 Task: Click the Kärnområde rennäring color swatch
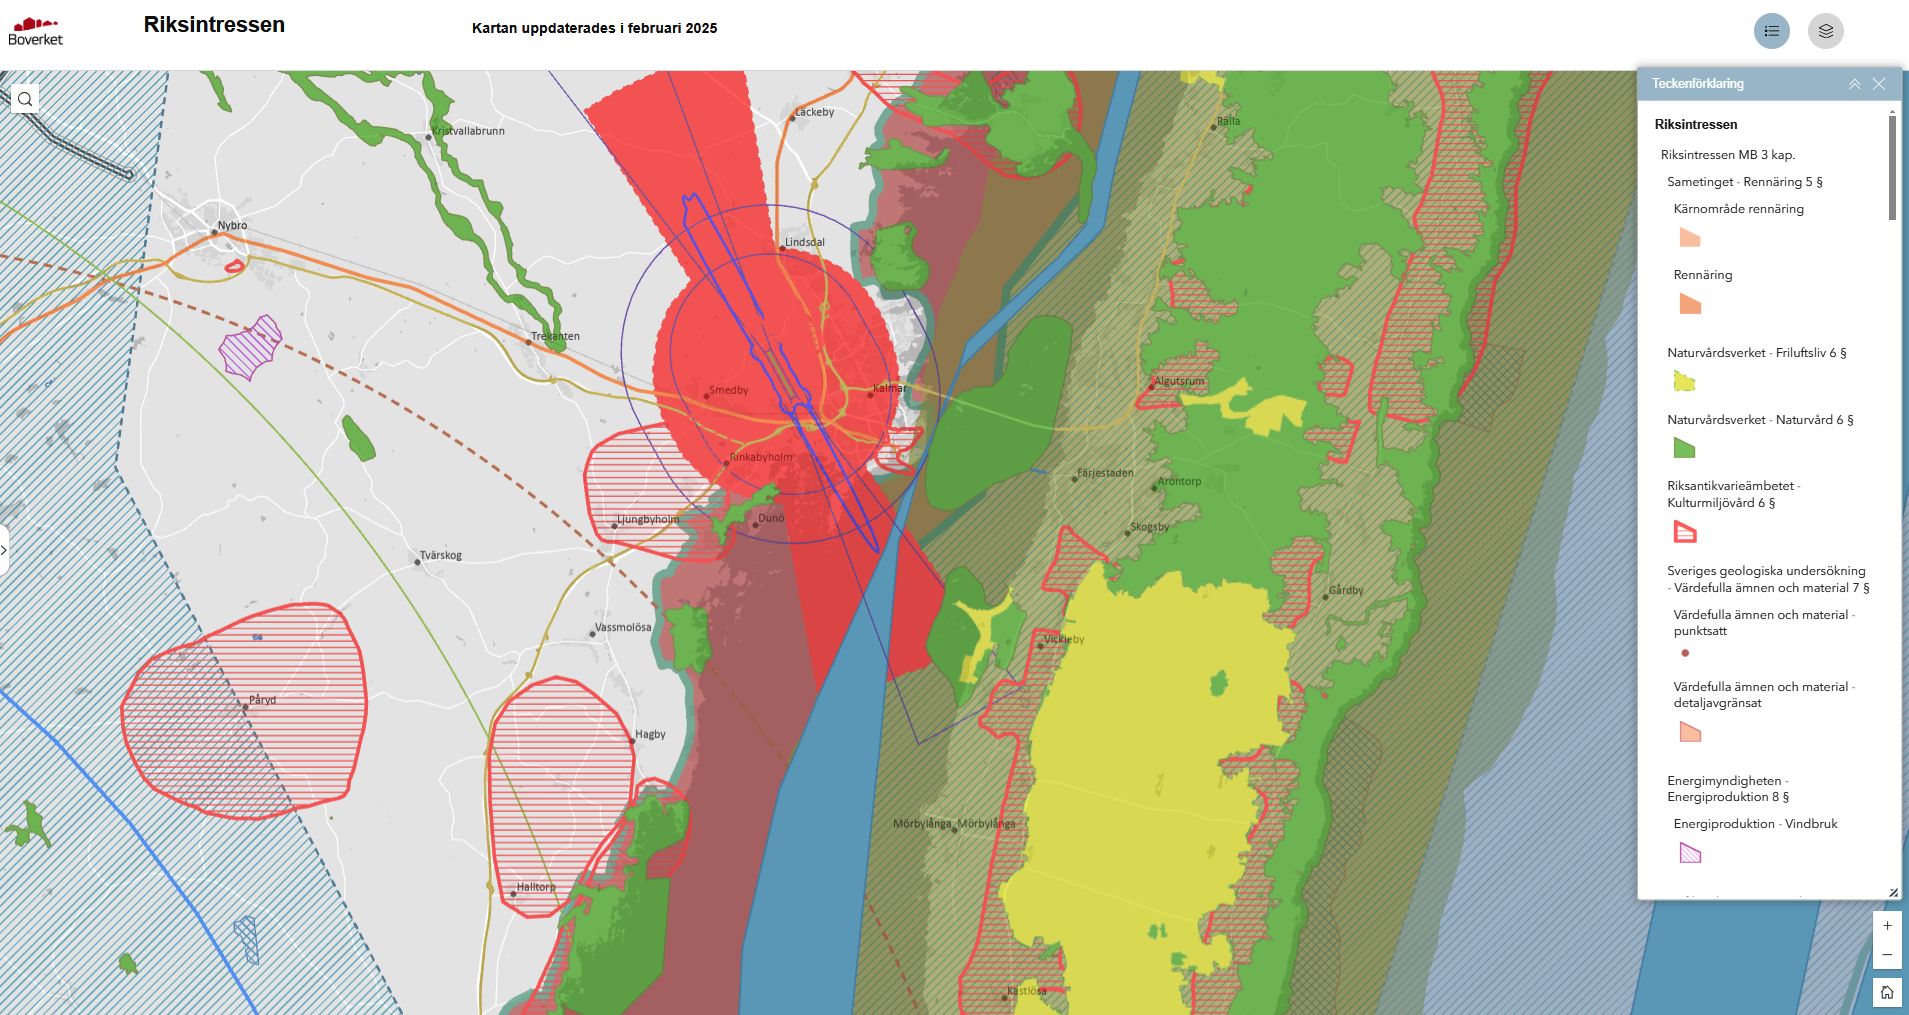coord(1689,238)
